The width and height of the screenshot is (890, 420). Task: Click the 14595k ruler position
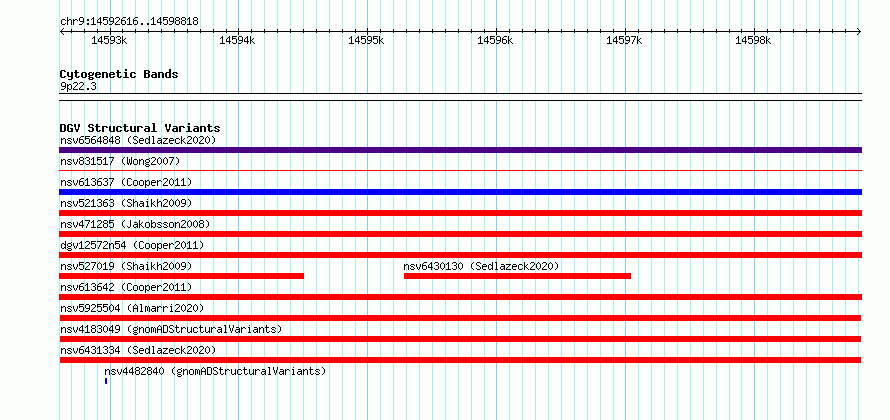point(367,40)
